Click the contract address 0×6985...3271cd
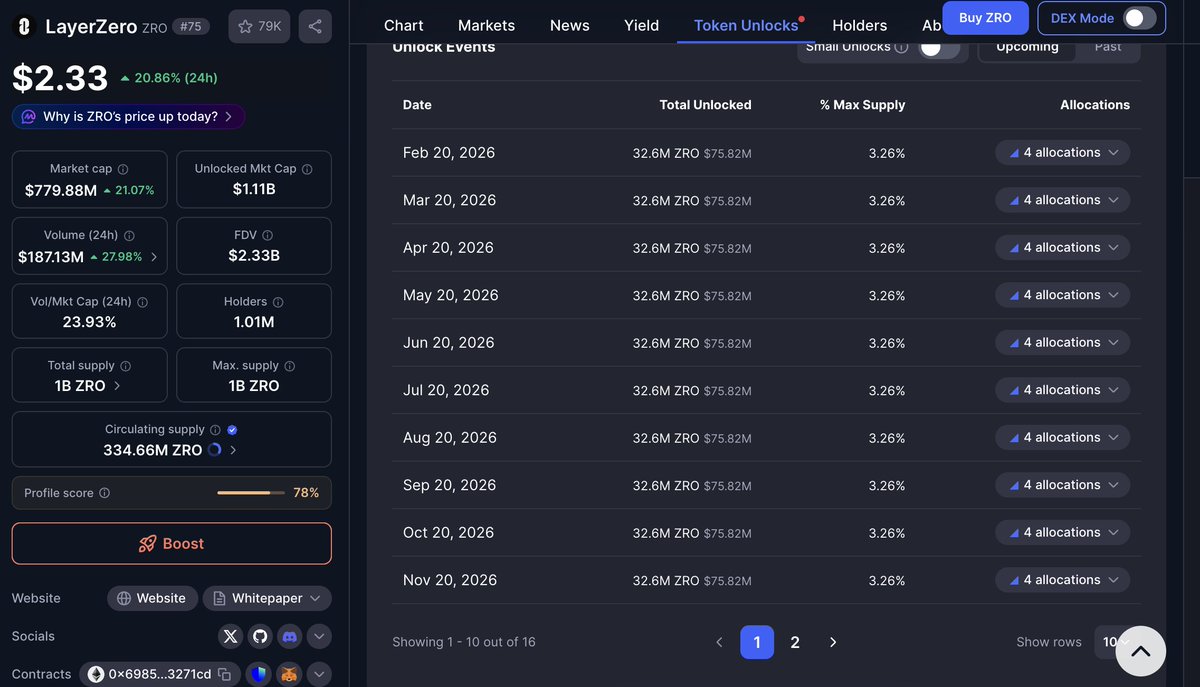Screen dimensions: 1200x687 [160, 675]
